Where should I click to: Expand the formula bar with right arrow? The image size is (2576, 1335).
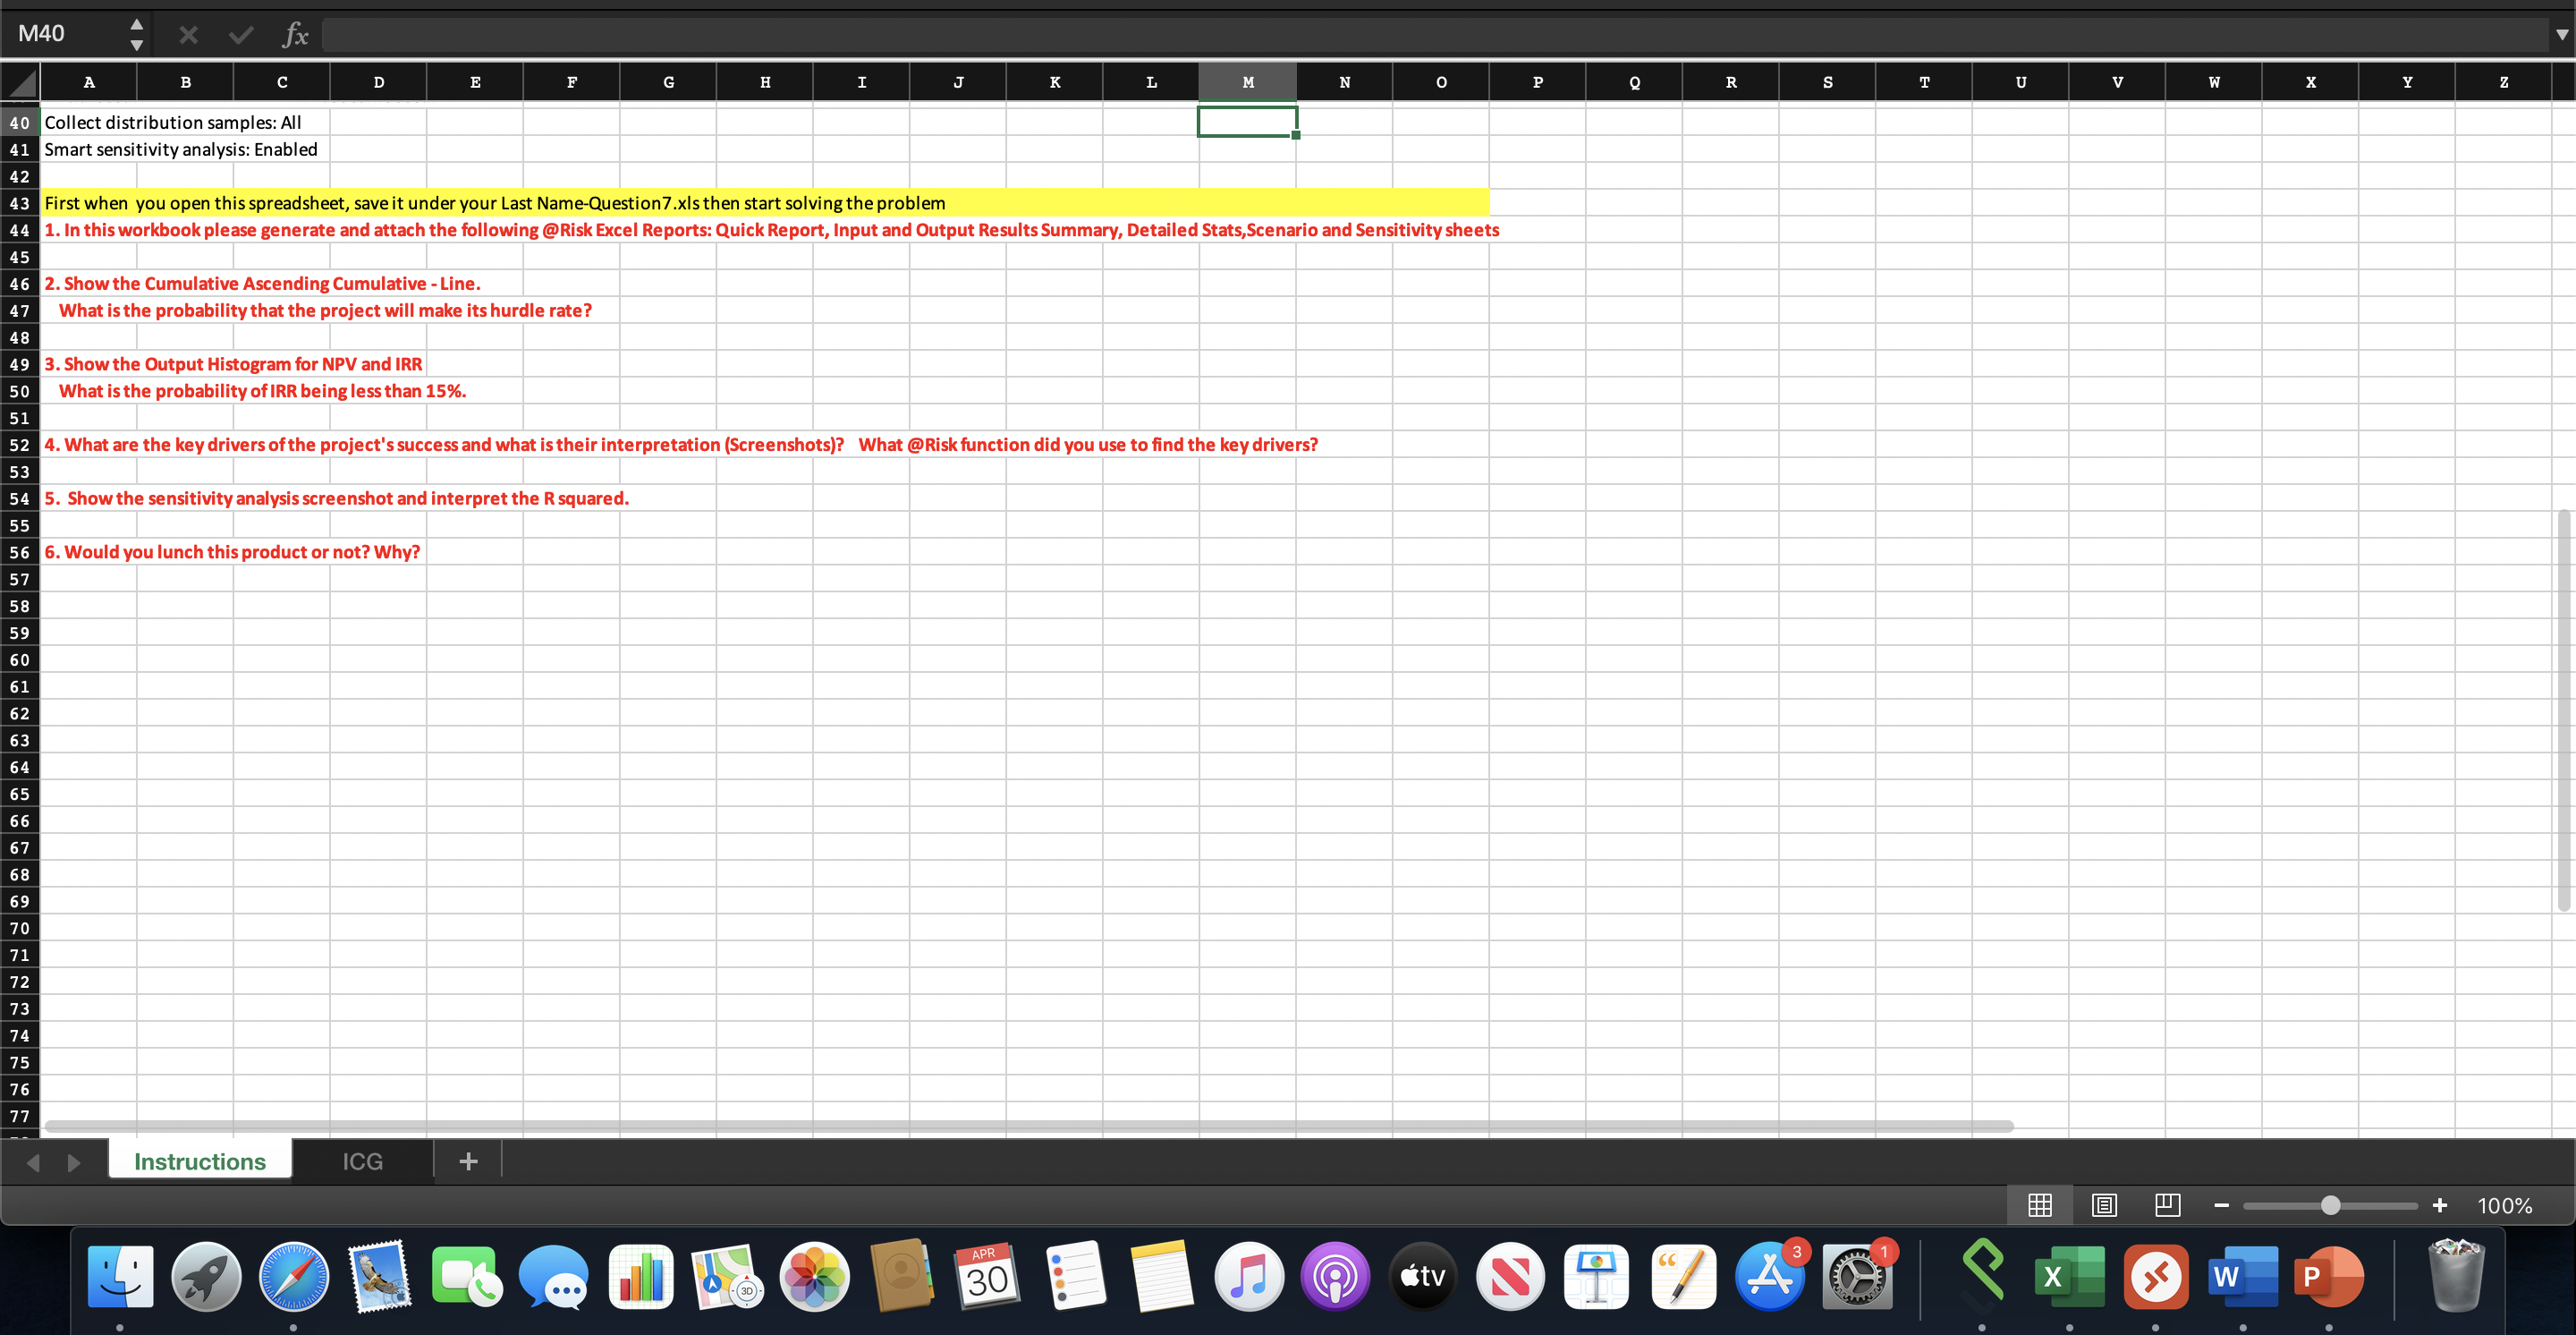pos(2561,34)
